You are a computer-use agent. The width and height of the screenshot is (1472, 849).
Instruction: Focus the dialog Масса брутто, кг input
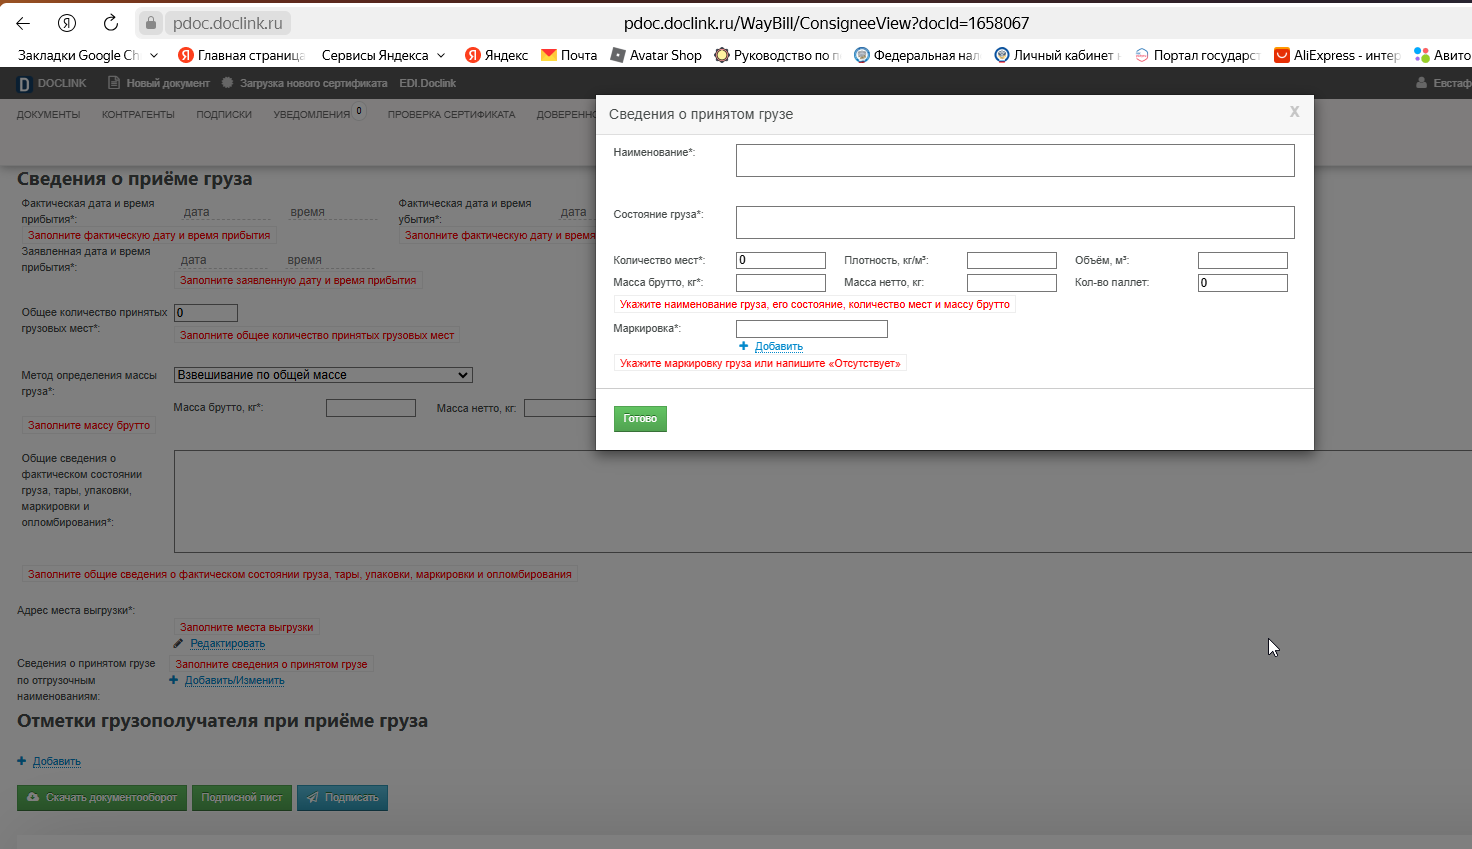[x=781, y=283]
